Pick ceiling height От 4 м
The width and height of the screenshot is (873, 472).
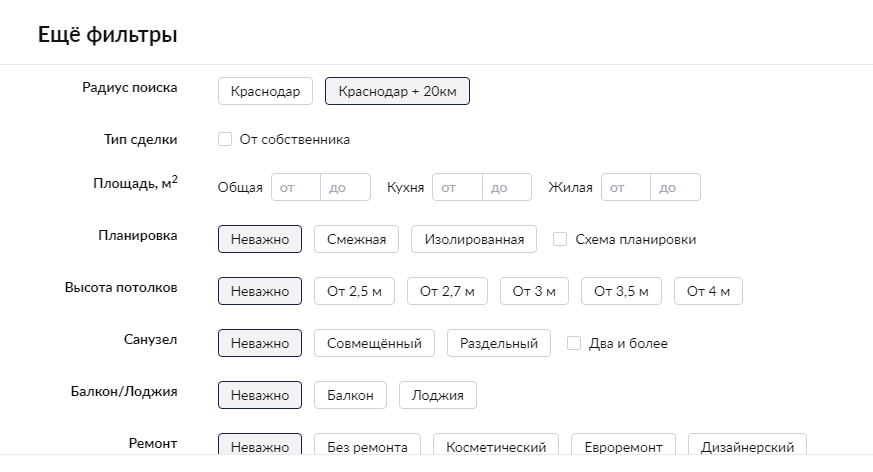tap(708, 291)
